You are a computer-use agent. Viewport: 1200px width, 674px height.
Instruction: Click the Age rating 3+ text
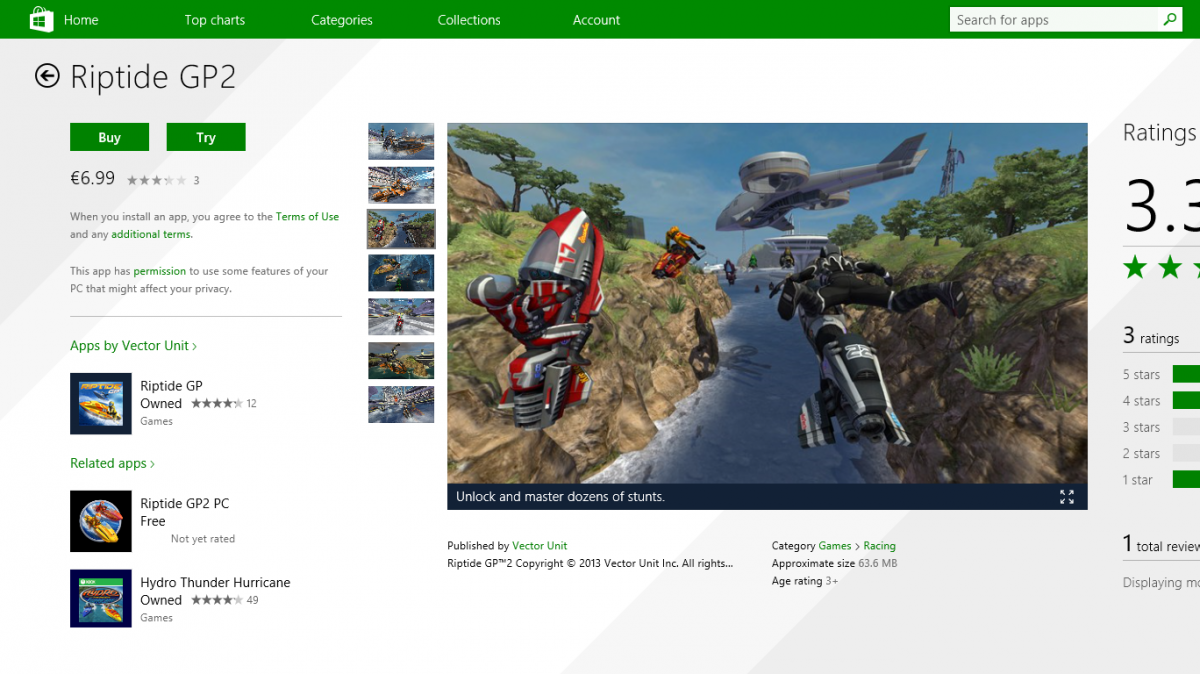point(805,581)
